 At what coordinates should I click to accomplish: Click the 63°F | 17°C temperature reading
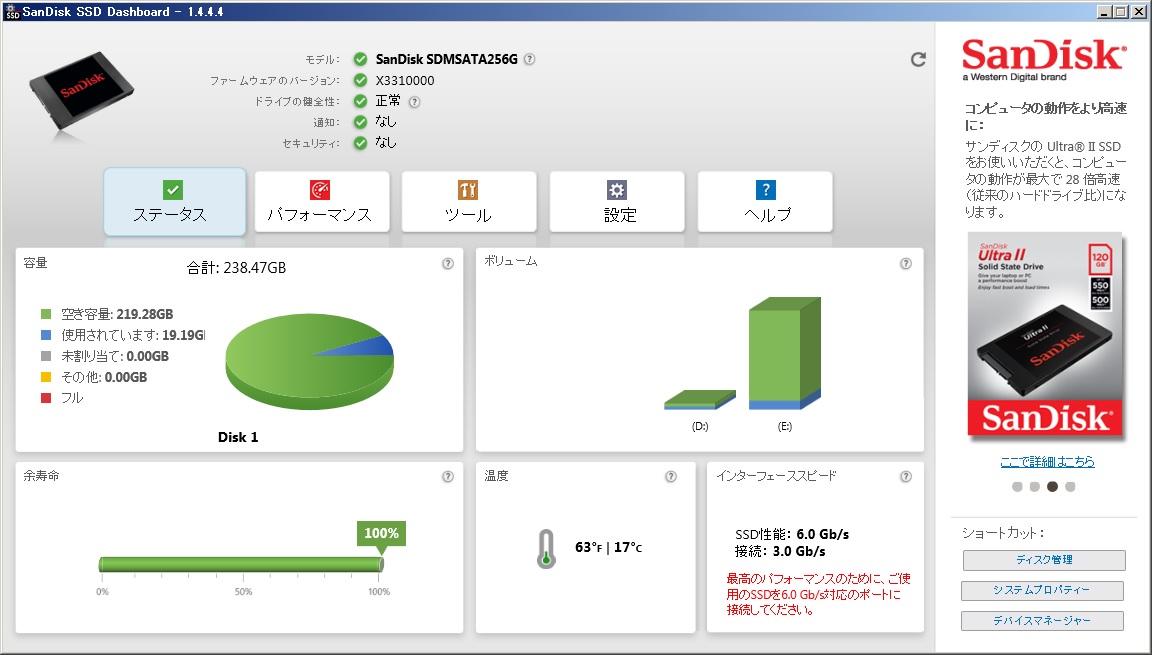(x=608, y=548)
